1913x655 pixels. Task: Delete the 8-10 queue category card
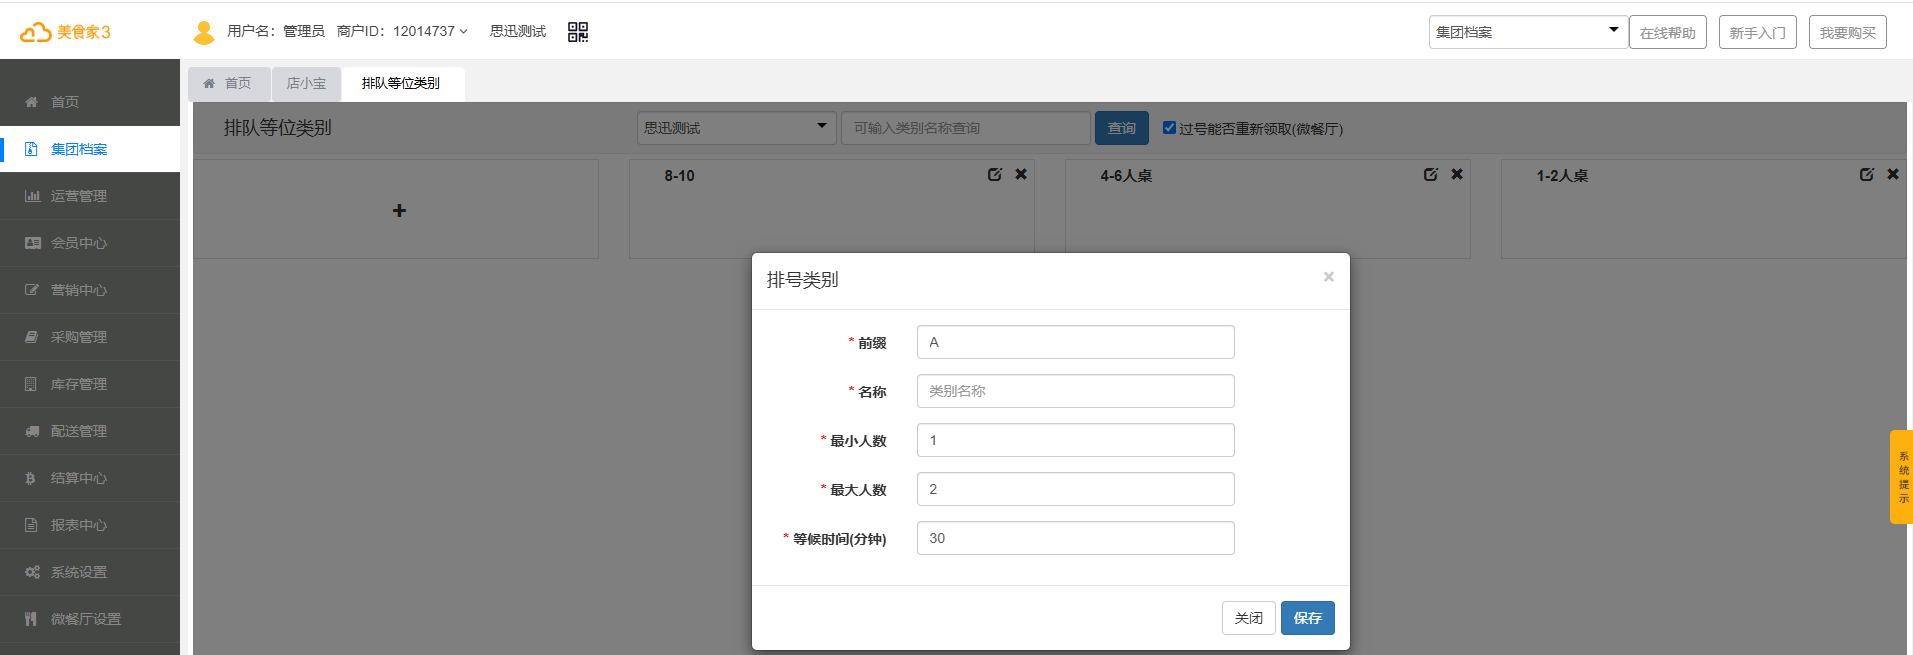click(x=1021, y=174)
